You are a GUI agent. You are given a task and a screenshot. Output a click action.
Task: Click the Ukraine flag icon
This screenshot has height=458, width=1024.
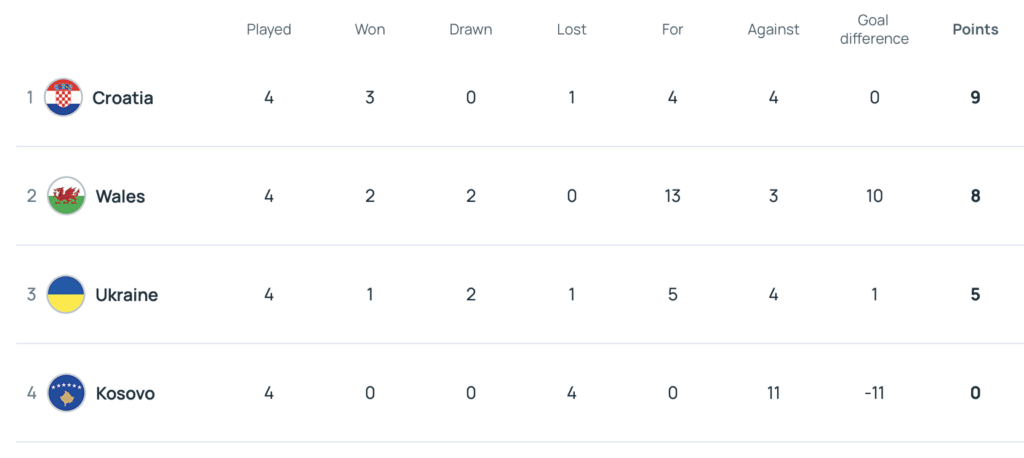click(66, 295)
